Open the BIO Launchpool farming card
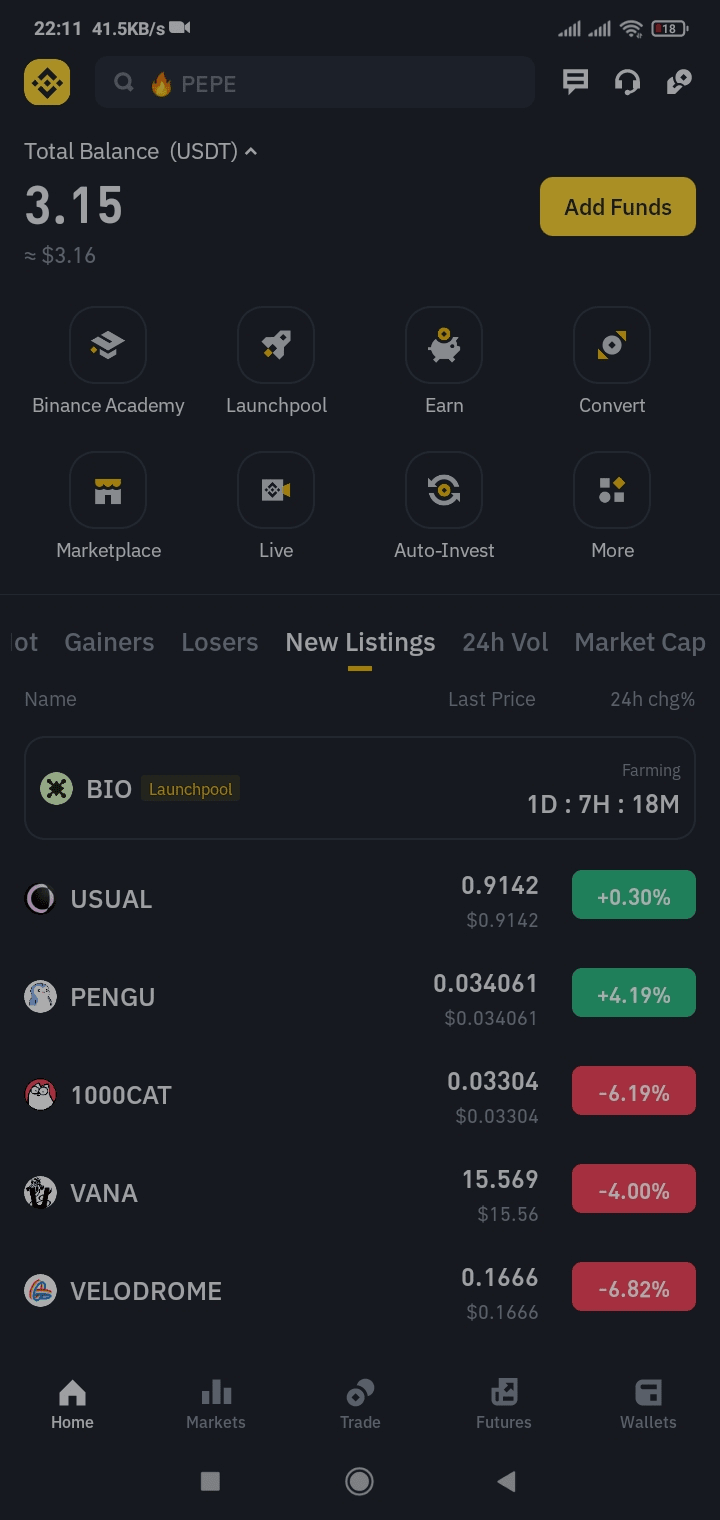The image size is (720, 1520). [360, 788]
